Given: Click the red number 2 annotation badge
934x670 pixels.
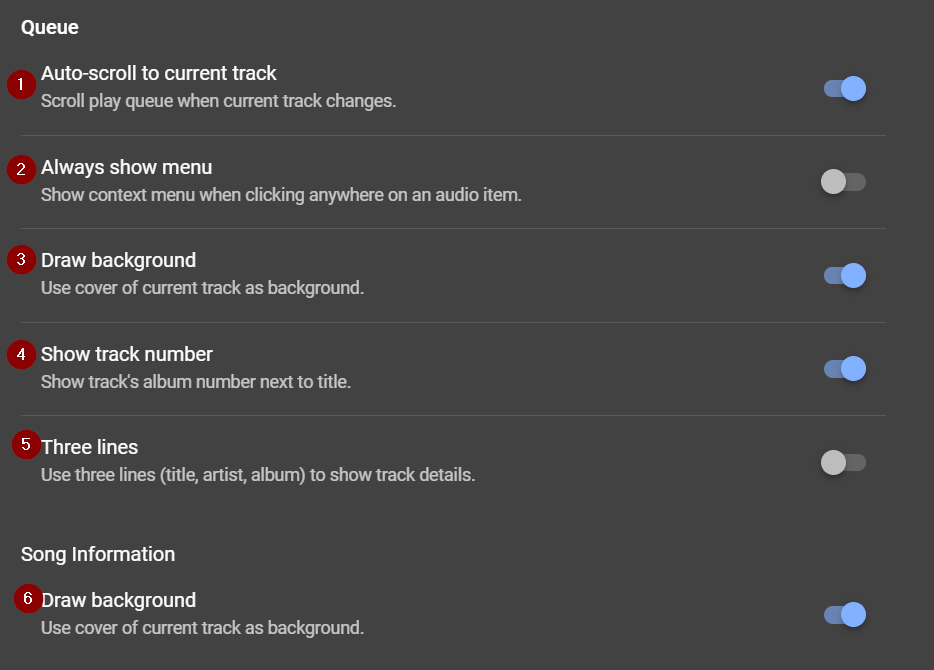Looking at the screenshot, I should tap(21, 169).
